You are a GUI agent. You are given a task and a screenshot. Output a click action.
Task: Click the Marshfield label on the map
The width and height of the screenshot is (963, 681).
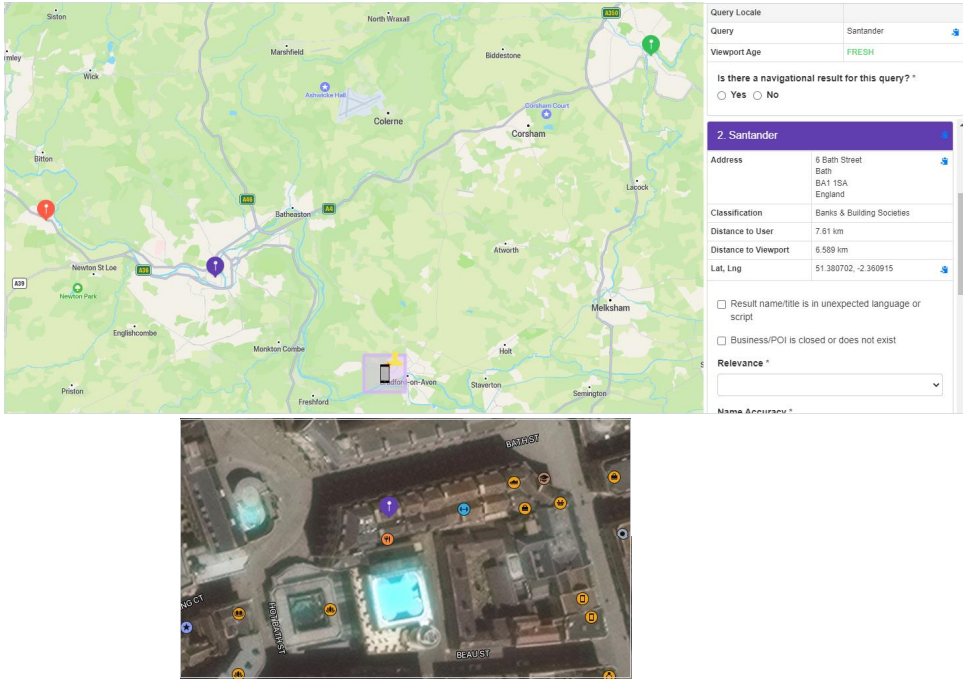tap(287, 52)
